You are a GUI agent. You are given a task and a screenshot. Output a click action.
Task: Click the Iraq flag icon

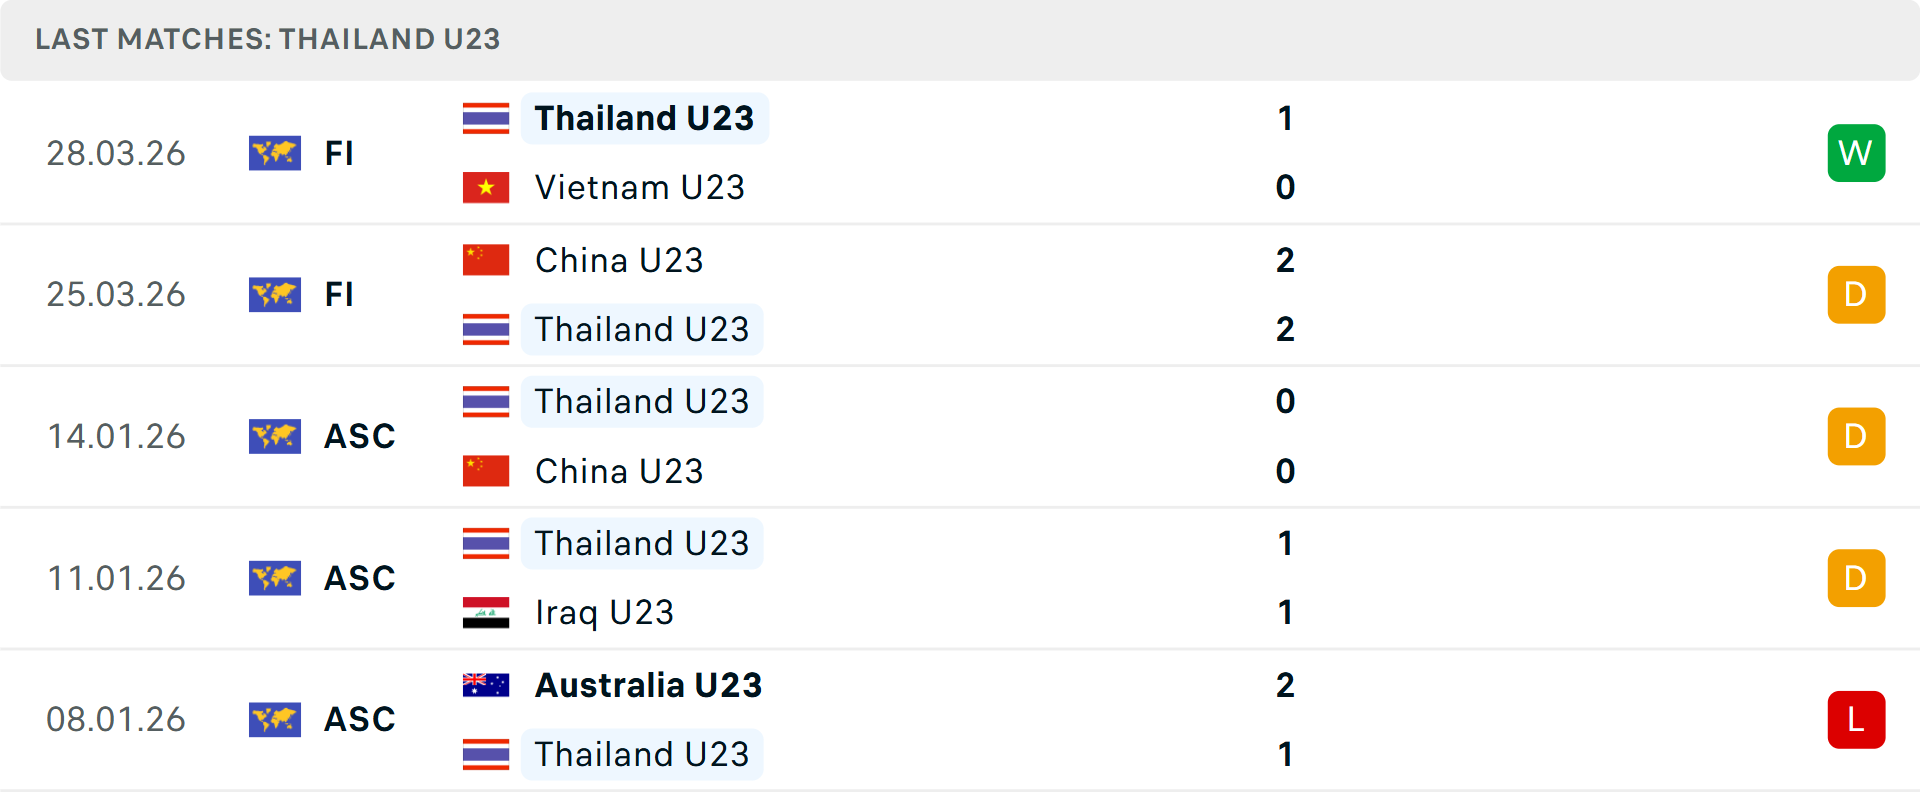click(x=486, y=612)
